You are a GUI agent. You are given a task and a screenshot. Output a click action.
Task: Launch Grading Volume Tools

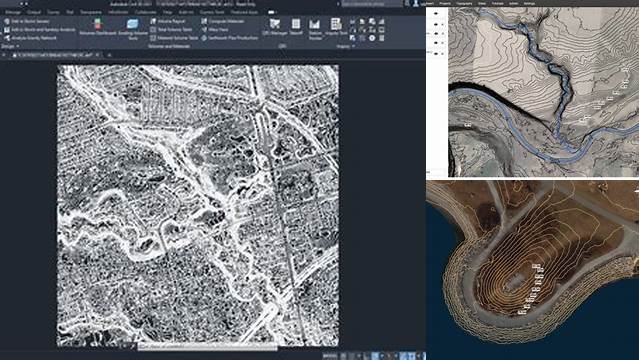(133, 29)
